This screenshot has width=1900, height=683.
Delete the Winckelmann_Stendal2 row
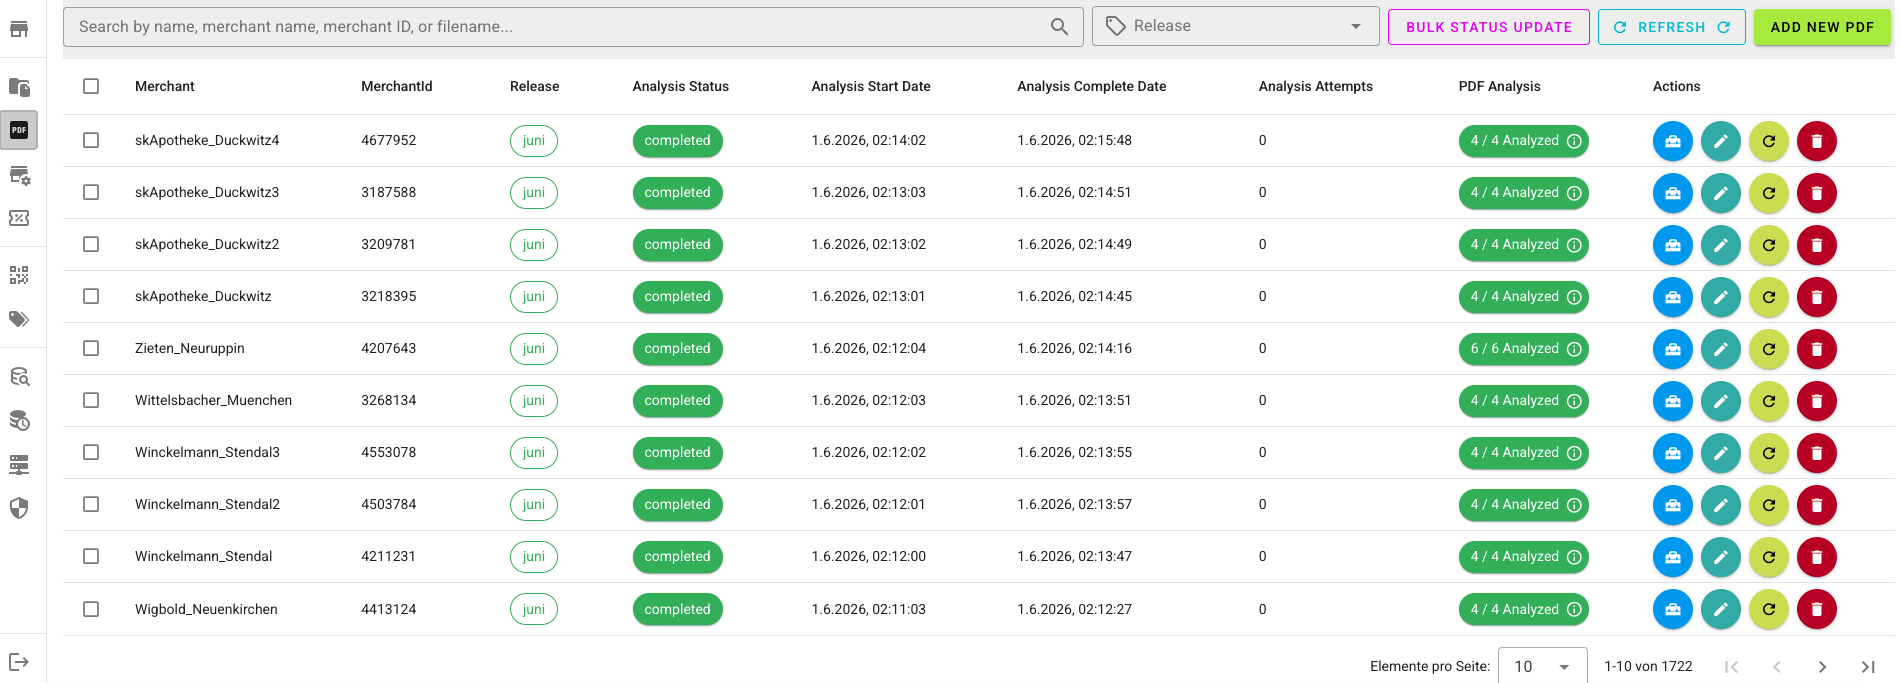pos(1817,505)
